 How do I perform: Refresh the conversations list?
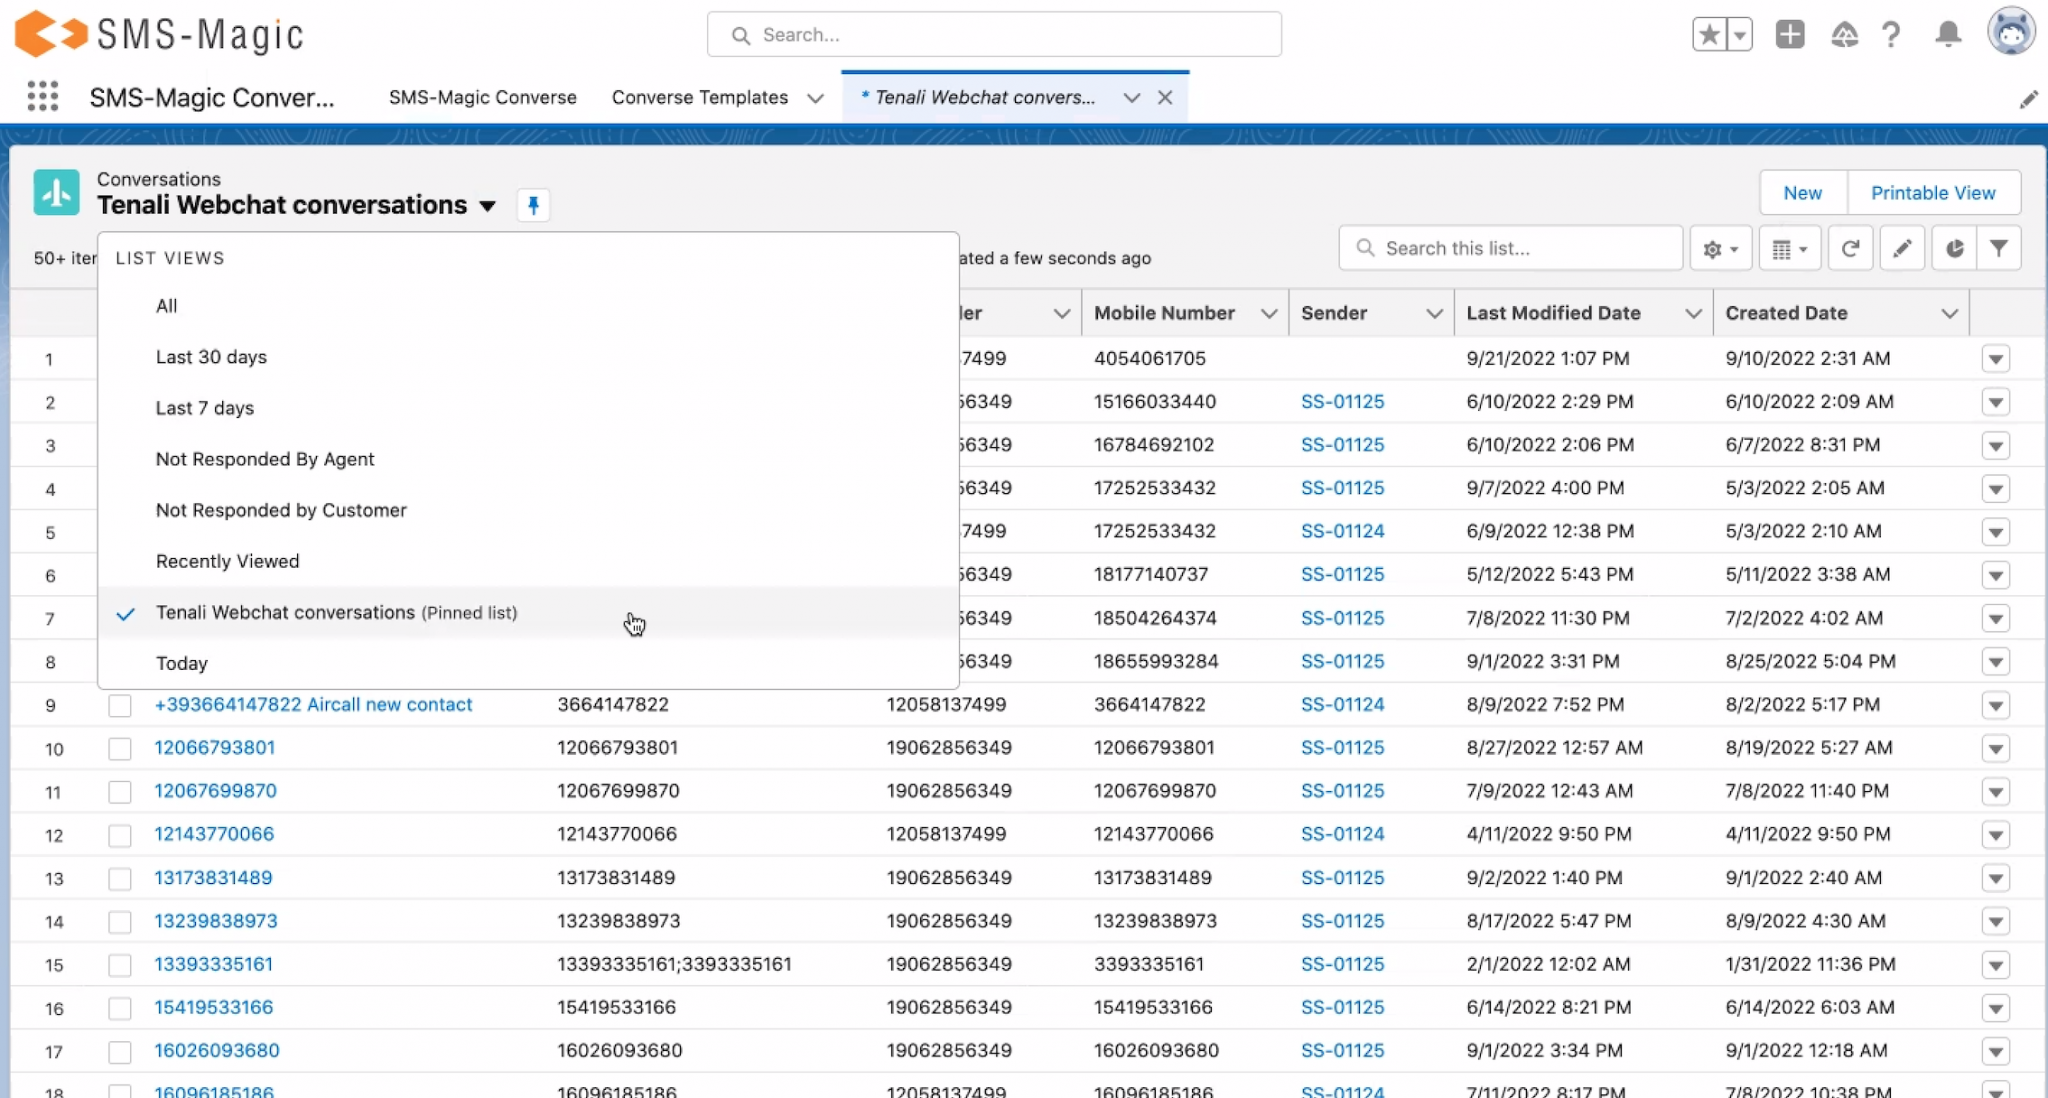point(1851,248)
